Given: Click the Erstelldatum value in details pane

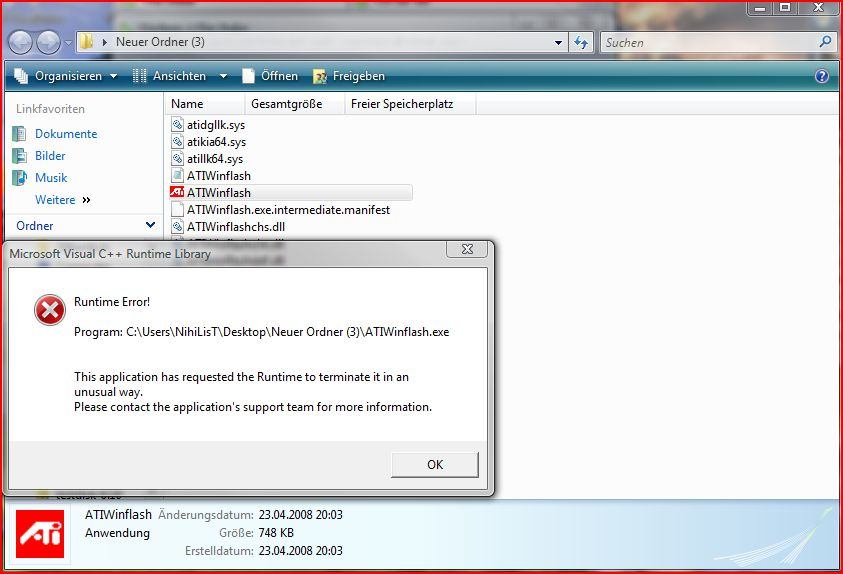Looking at the screenshot, I should coord(301,551).
